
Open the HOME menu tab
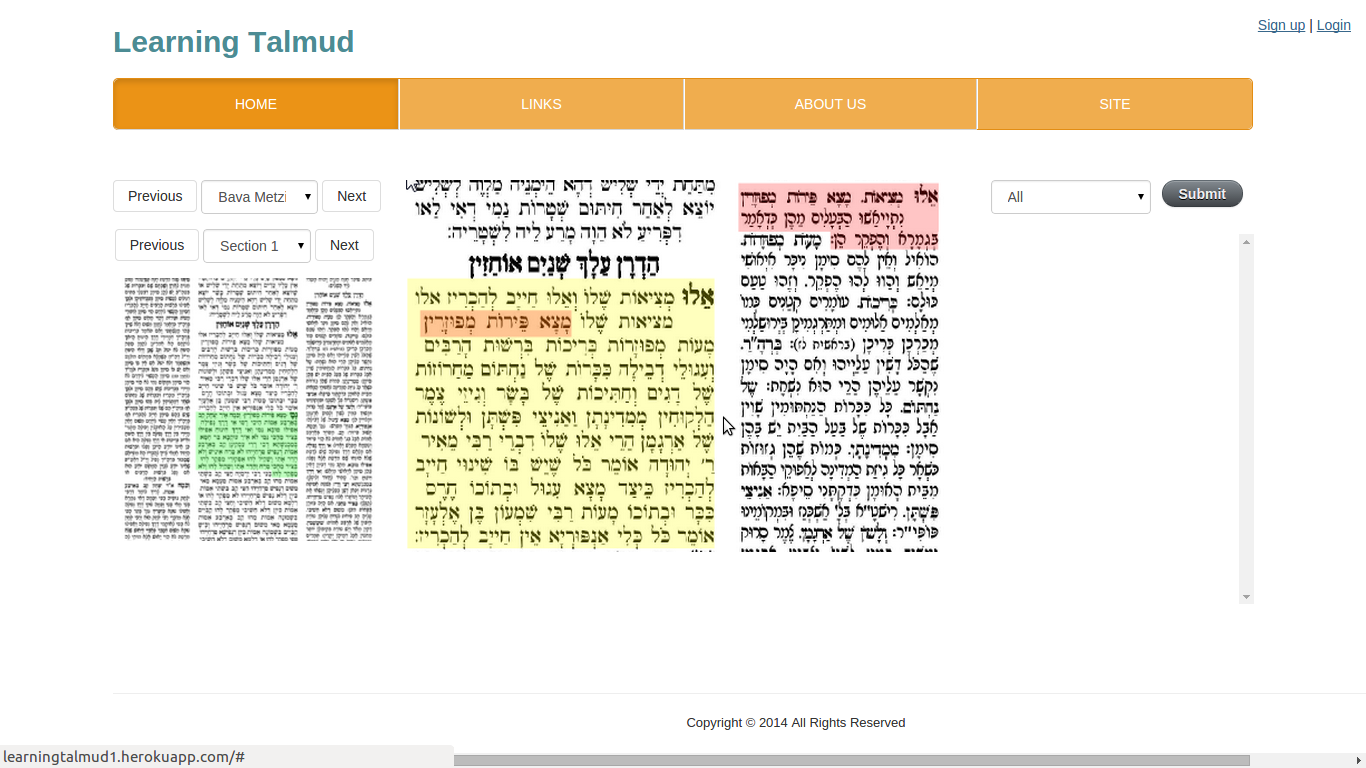coord(256,104)
